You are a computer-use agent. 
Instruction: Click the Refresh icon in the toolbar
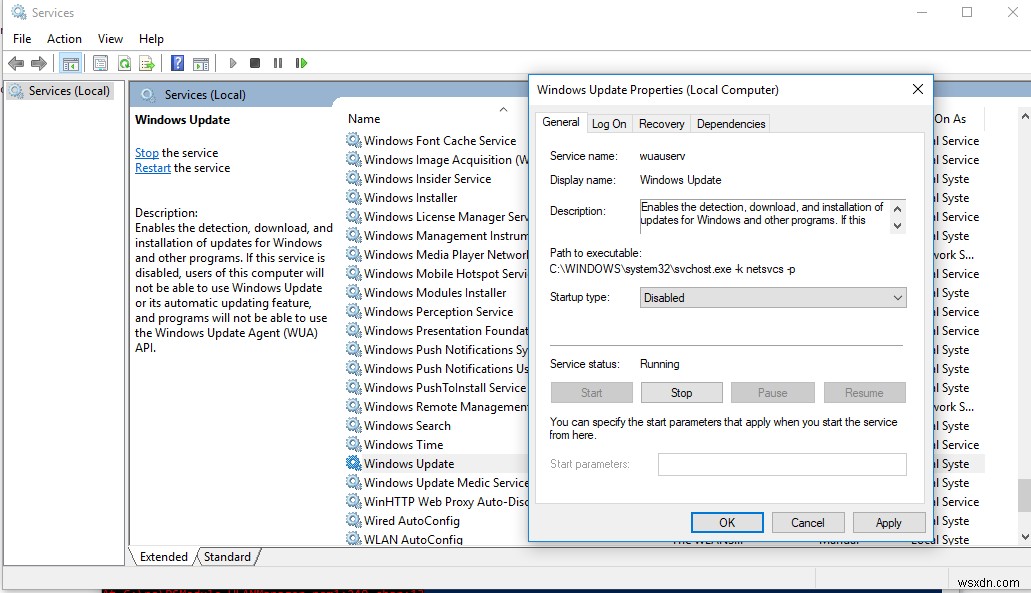124,63
